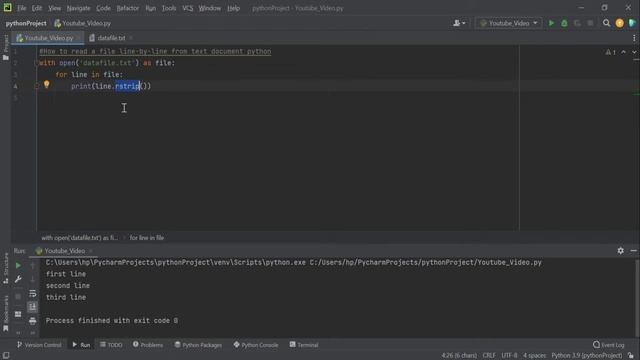Viewport: 640px width, 360px height.
Task: Click the orange IDE updates icon
Action: point(620,23)
